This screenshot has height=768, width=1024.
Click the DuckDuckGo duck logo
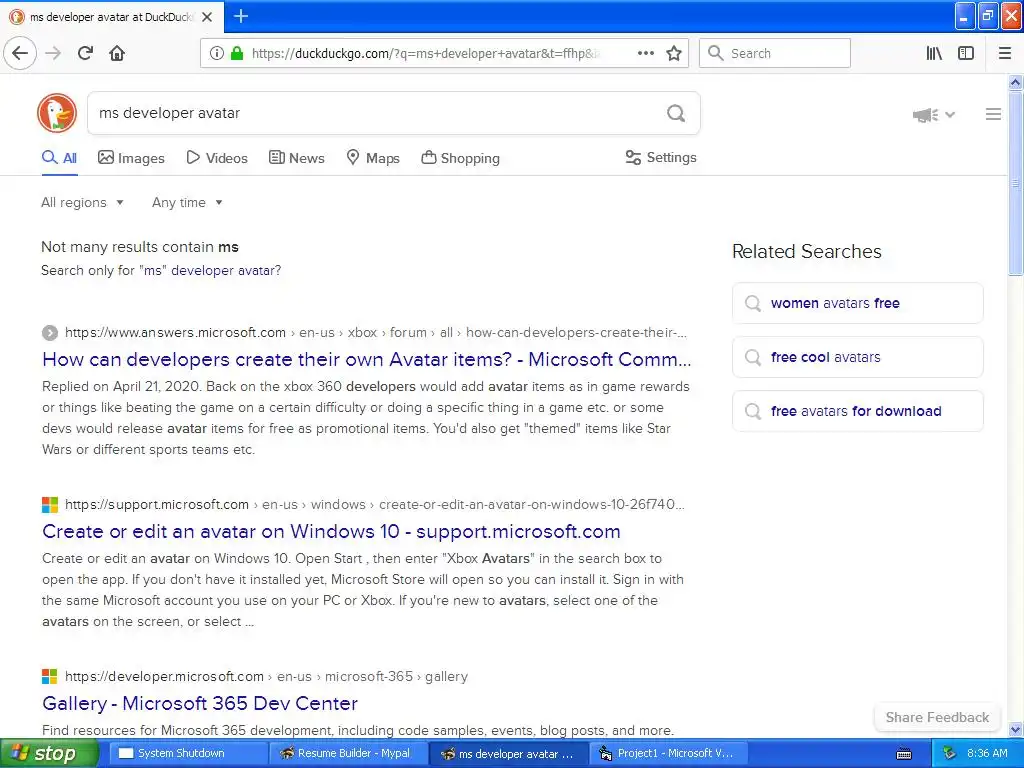[57, 113]
